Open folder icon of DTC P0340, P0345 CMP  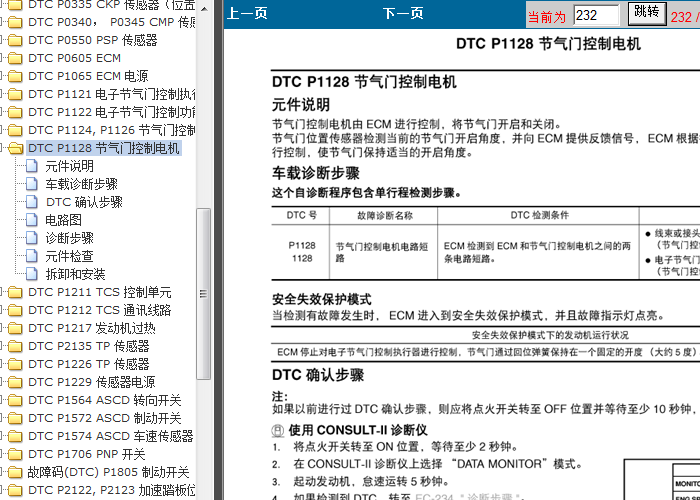coord(15,22)
